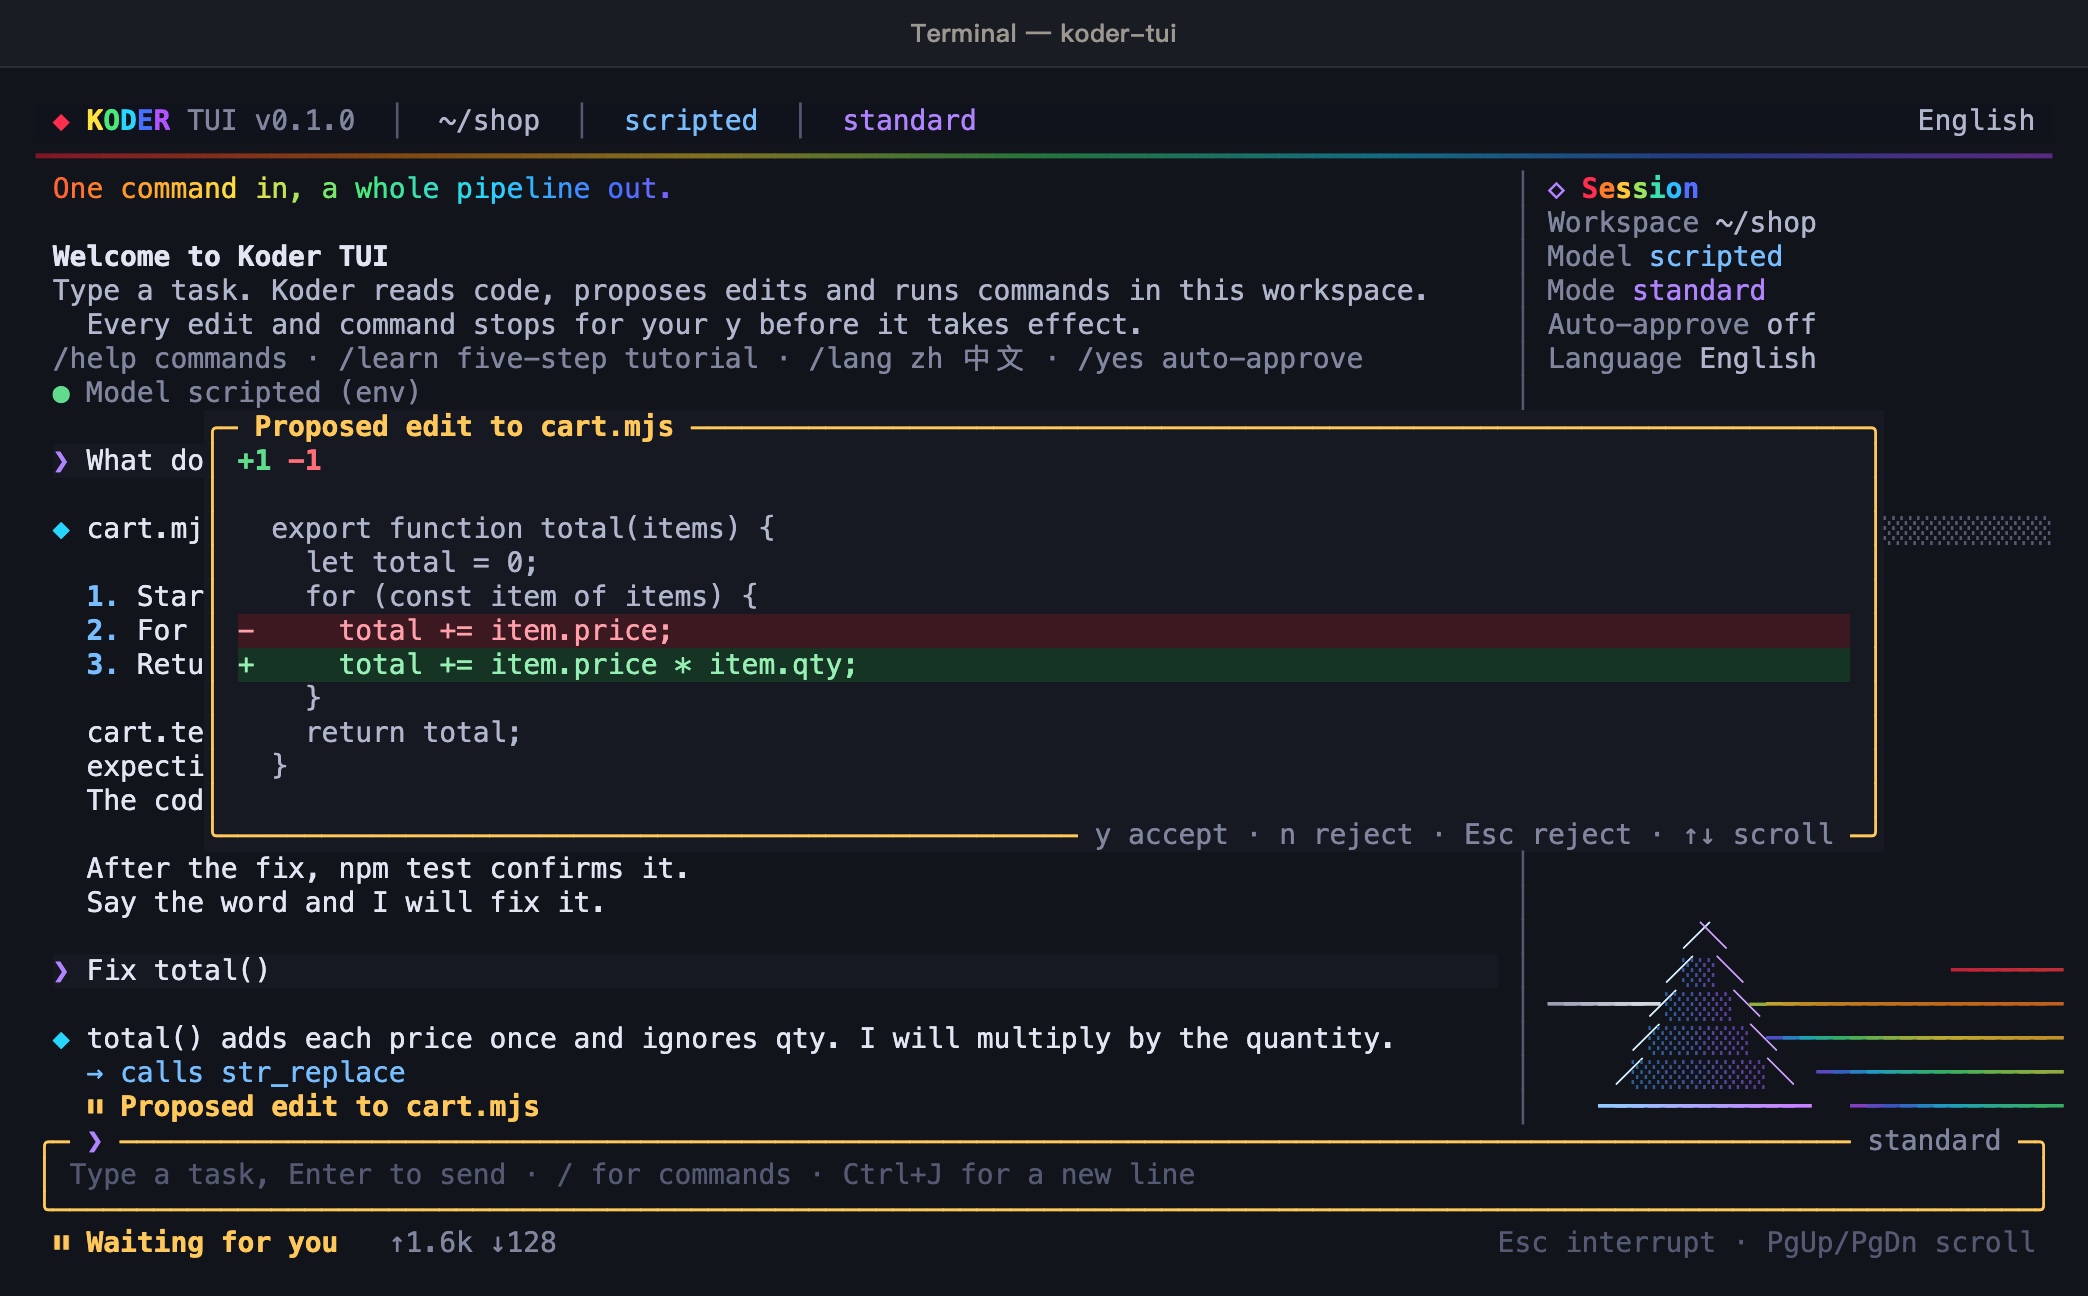
Task: Click 'Model scripted' in Session panel
Action: click(x=1665, y=257)
